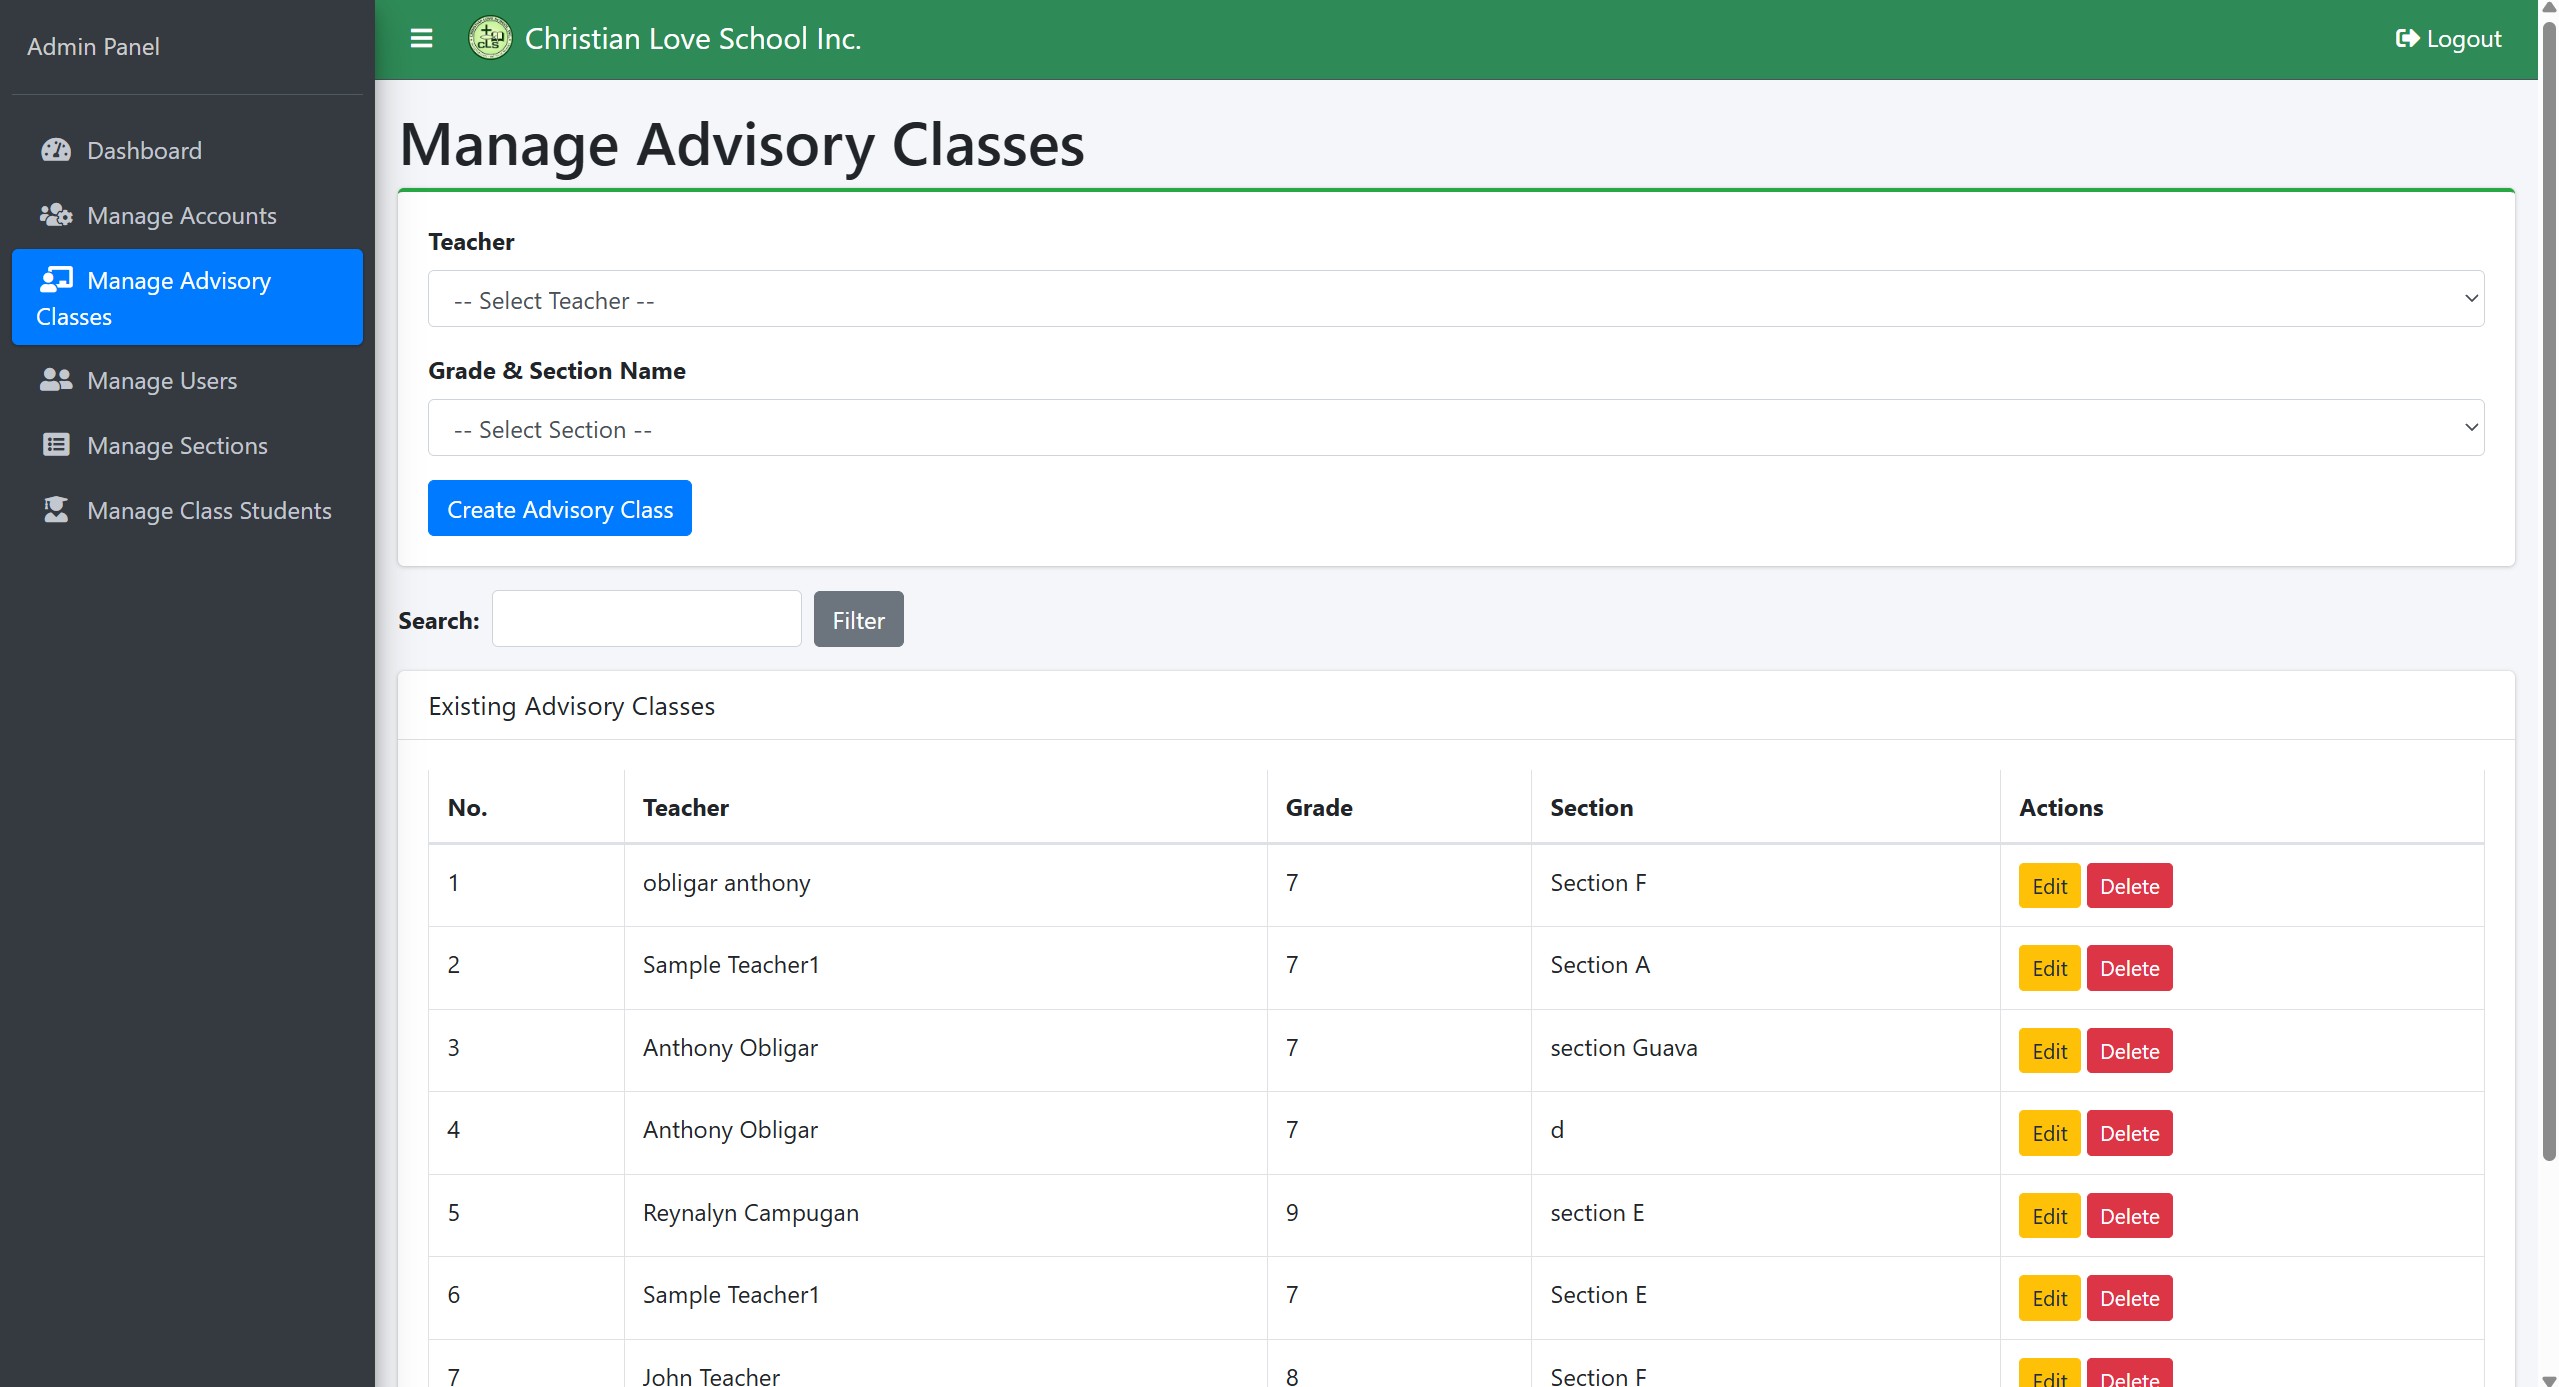Open the Select Section dropdown
The image size is (2559, 1387).
[x=1455, y=428]
